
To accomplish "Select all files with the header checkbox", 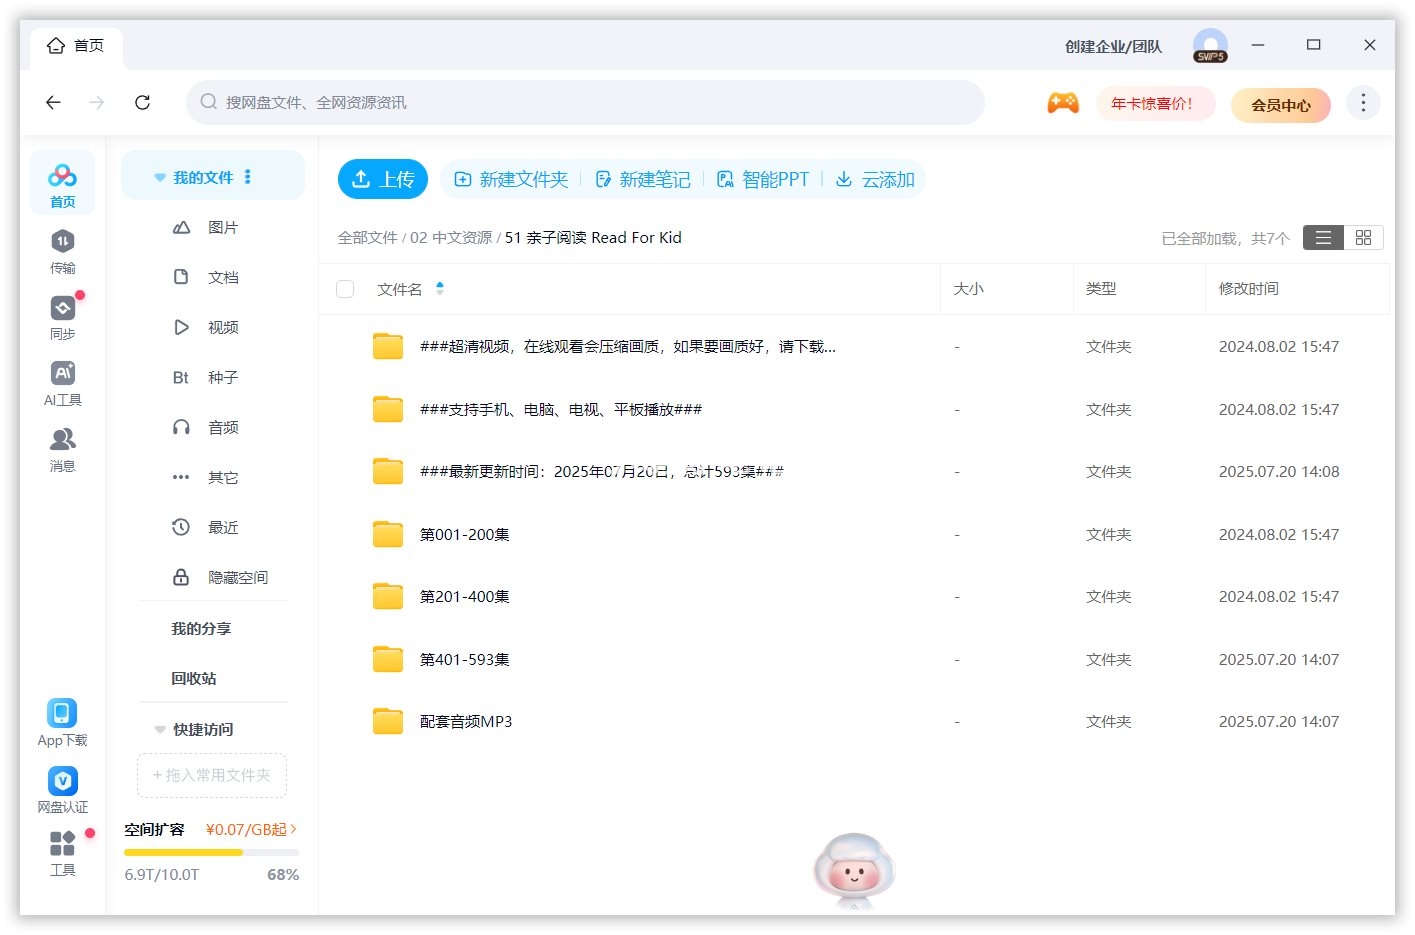I will click(x=345, y=288).
